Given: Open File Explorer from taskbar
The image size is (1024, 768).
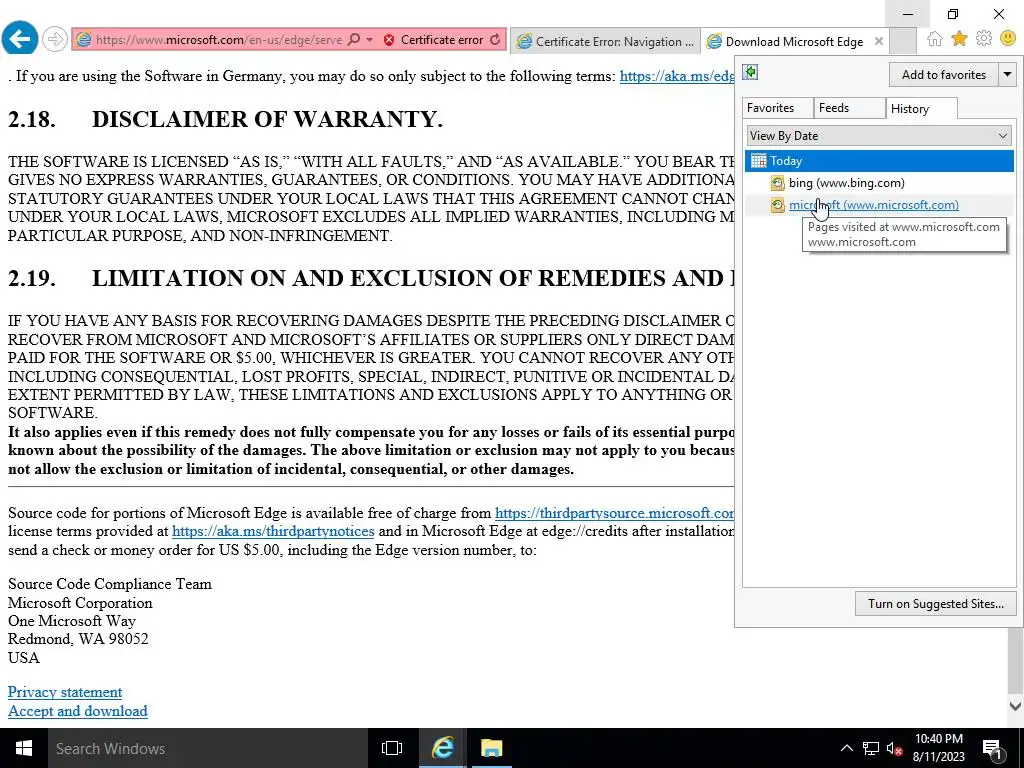Looking at the screenshot, I should 491,748.
